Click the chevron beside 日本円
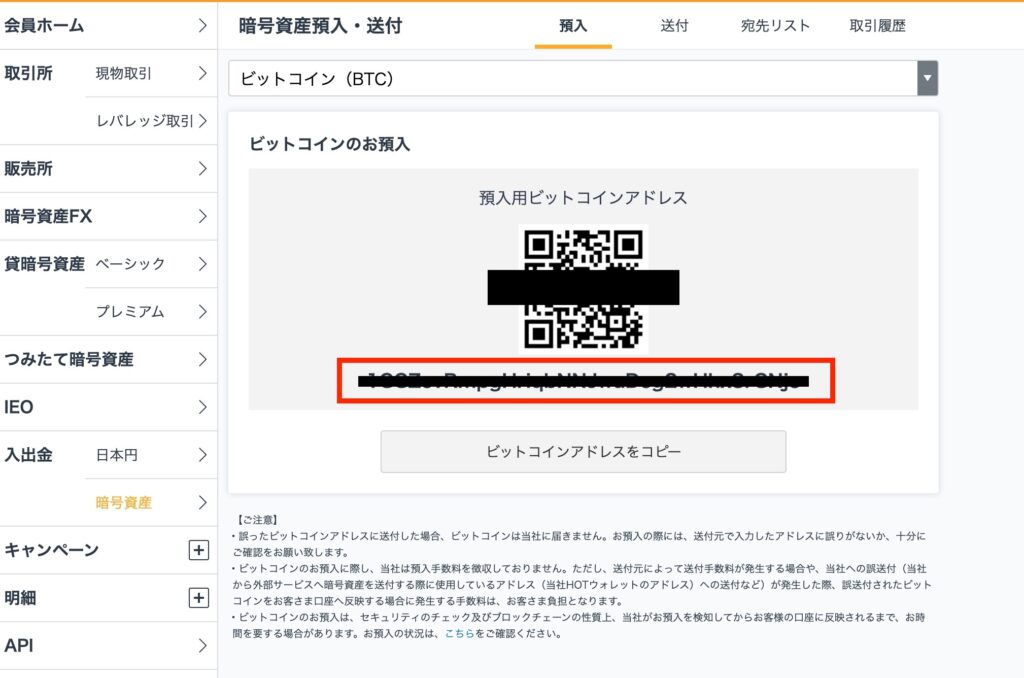The height and width of the screenshot is (678, 1024). [x=202, y=455]
